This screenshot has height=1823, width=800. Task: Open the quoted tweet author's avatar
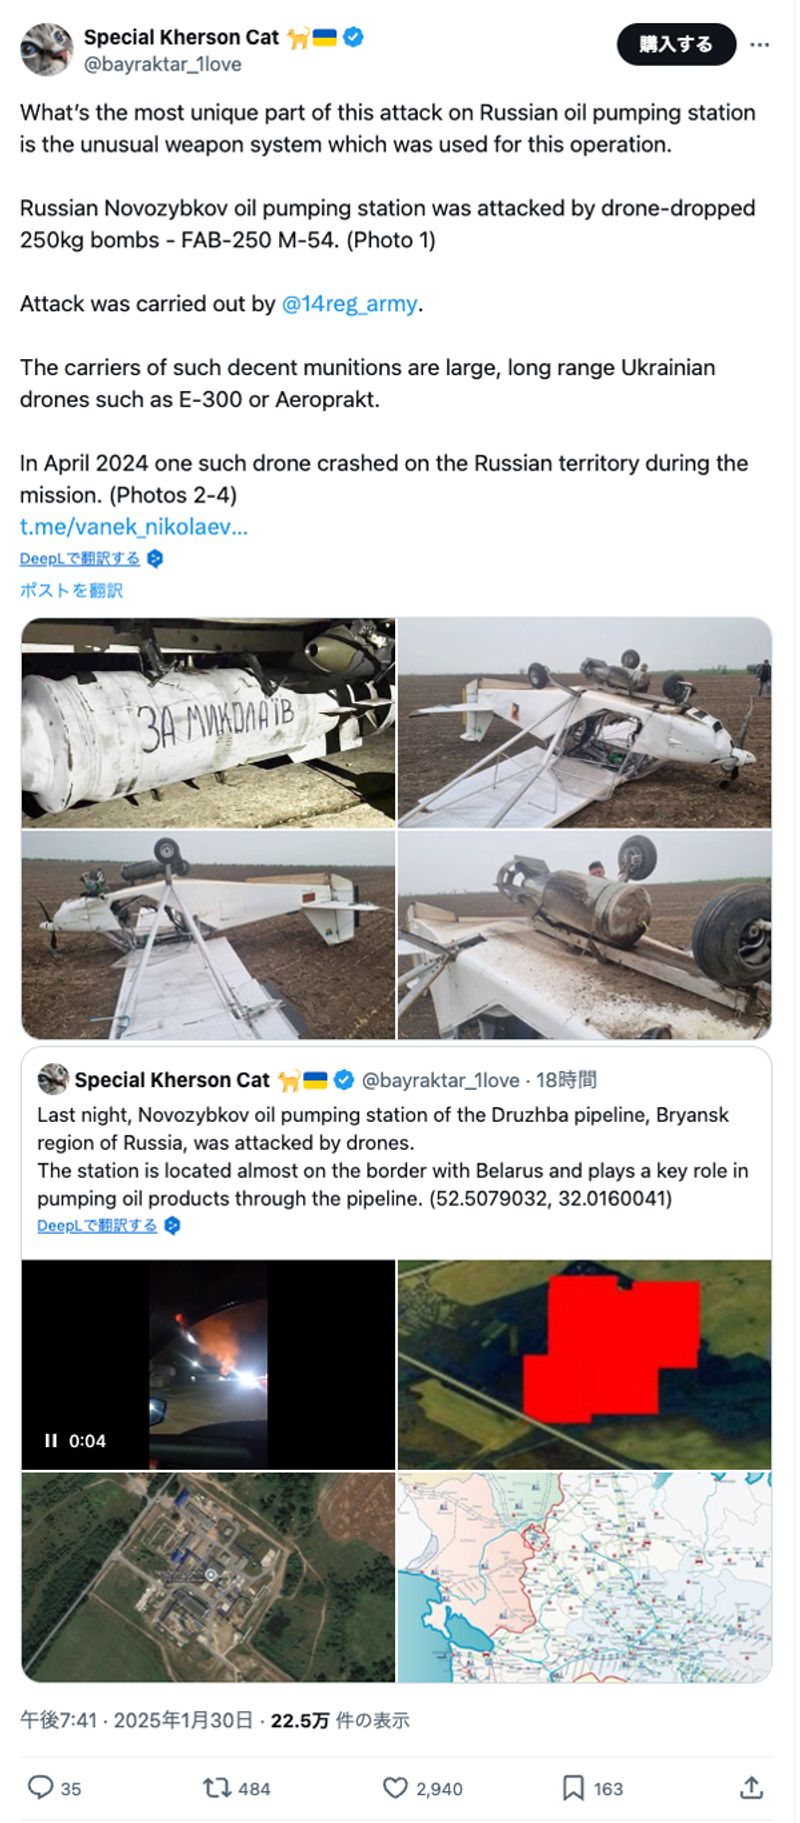[53, 1080]
